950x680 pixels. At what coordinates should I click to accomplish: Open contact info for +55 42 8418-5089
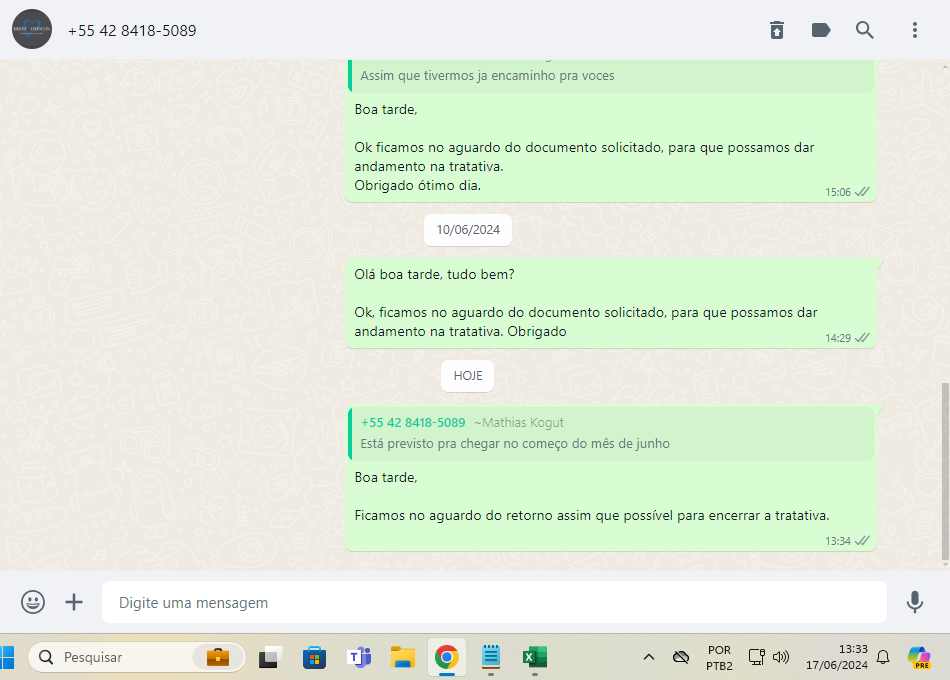[x=132, y=31]
